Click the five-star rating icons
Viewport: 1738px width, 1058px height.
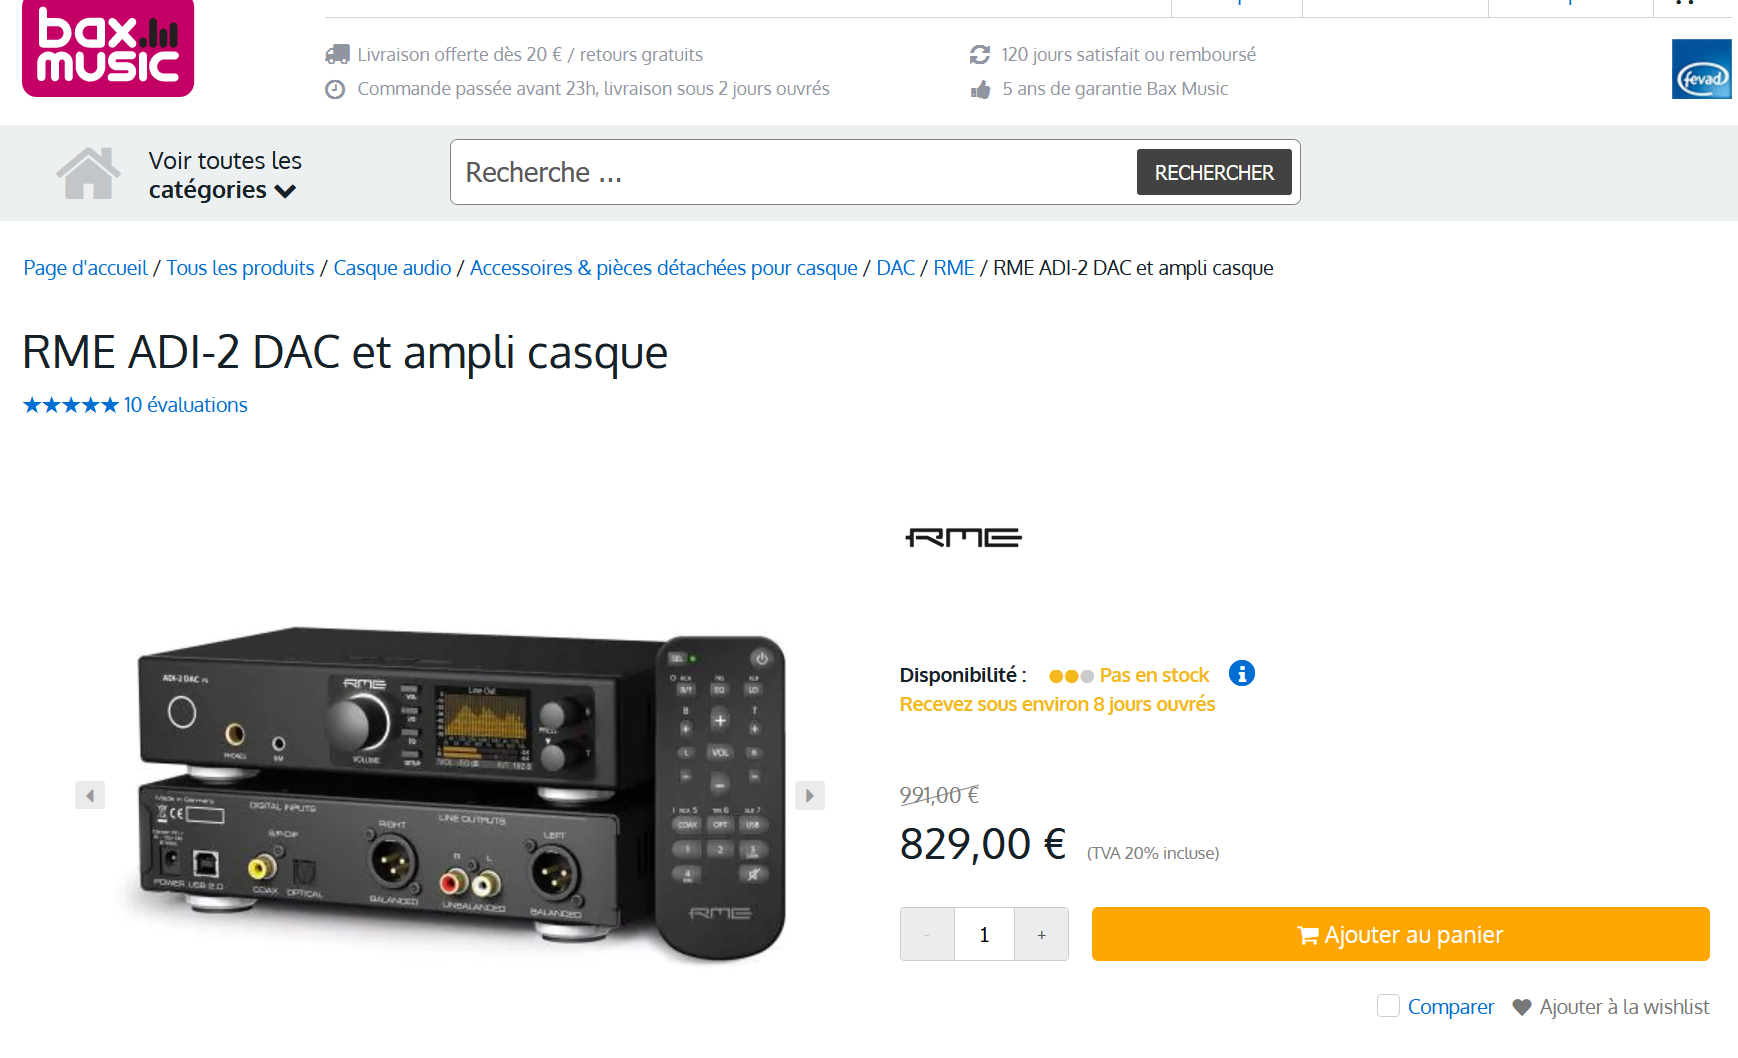tap(71, 405)
